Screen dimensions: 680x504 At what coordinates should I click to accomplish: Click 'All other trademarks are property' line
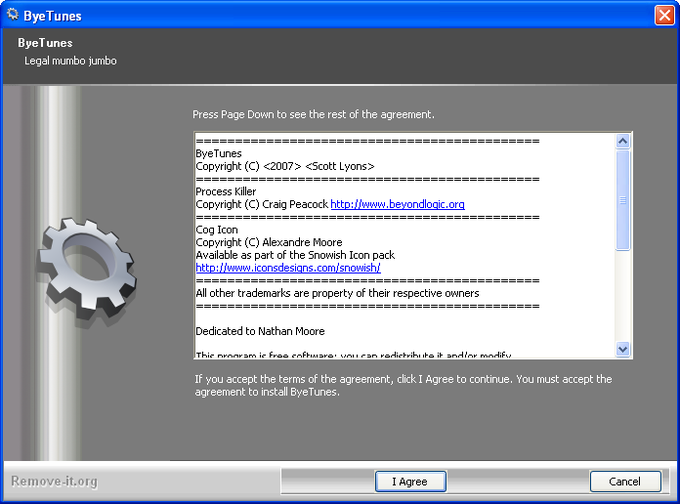[337, 293]
